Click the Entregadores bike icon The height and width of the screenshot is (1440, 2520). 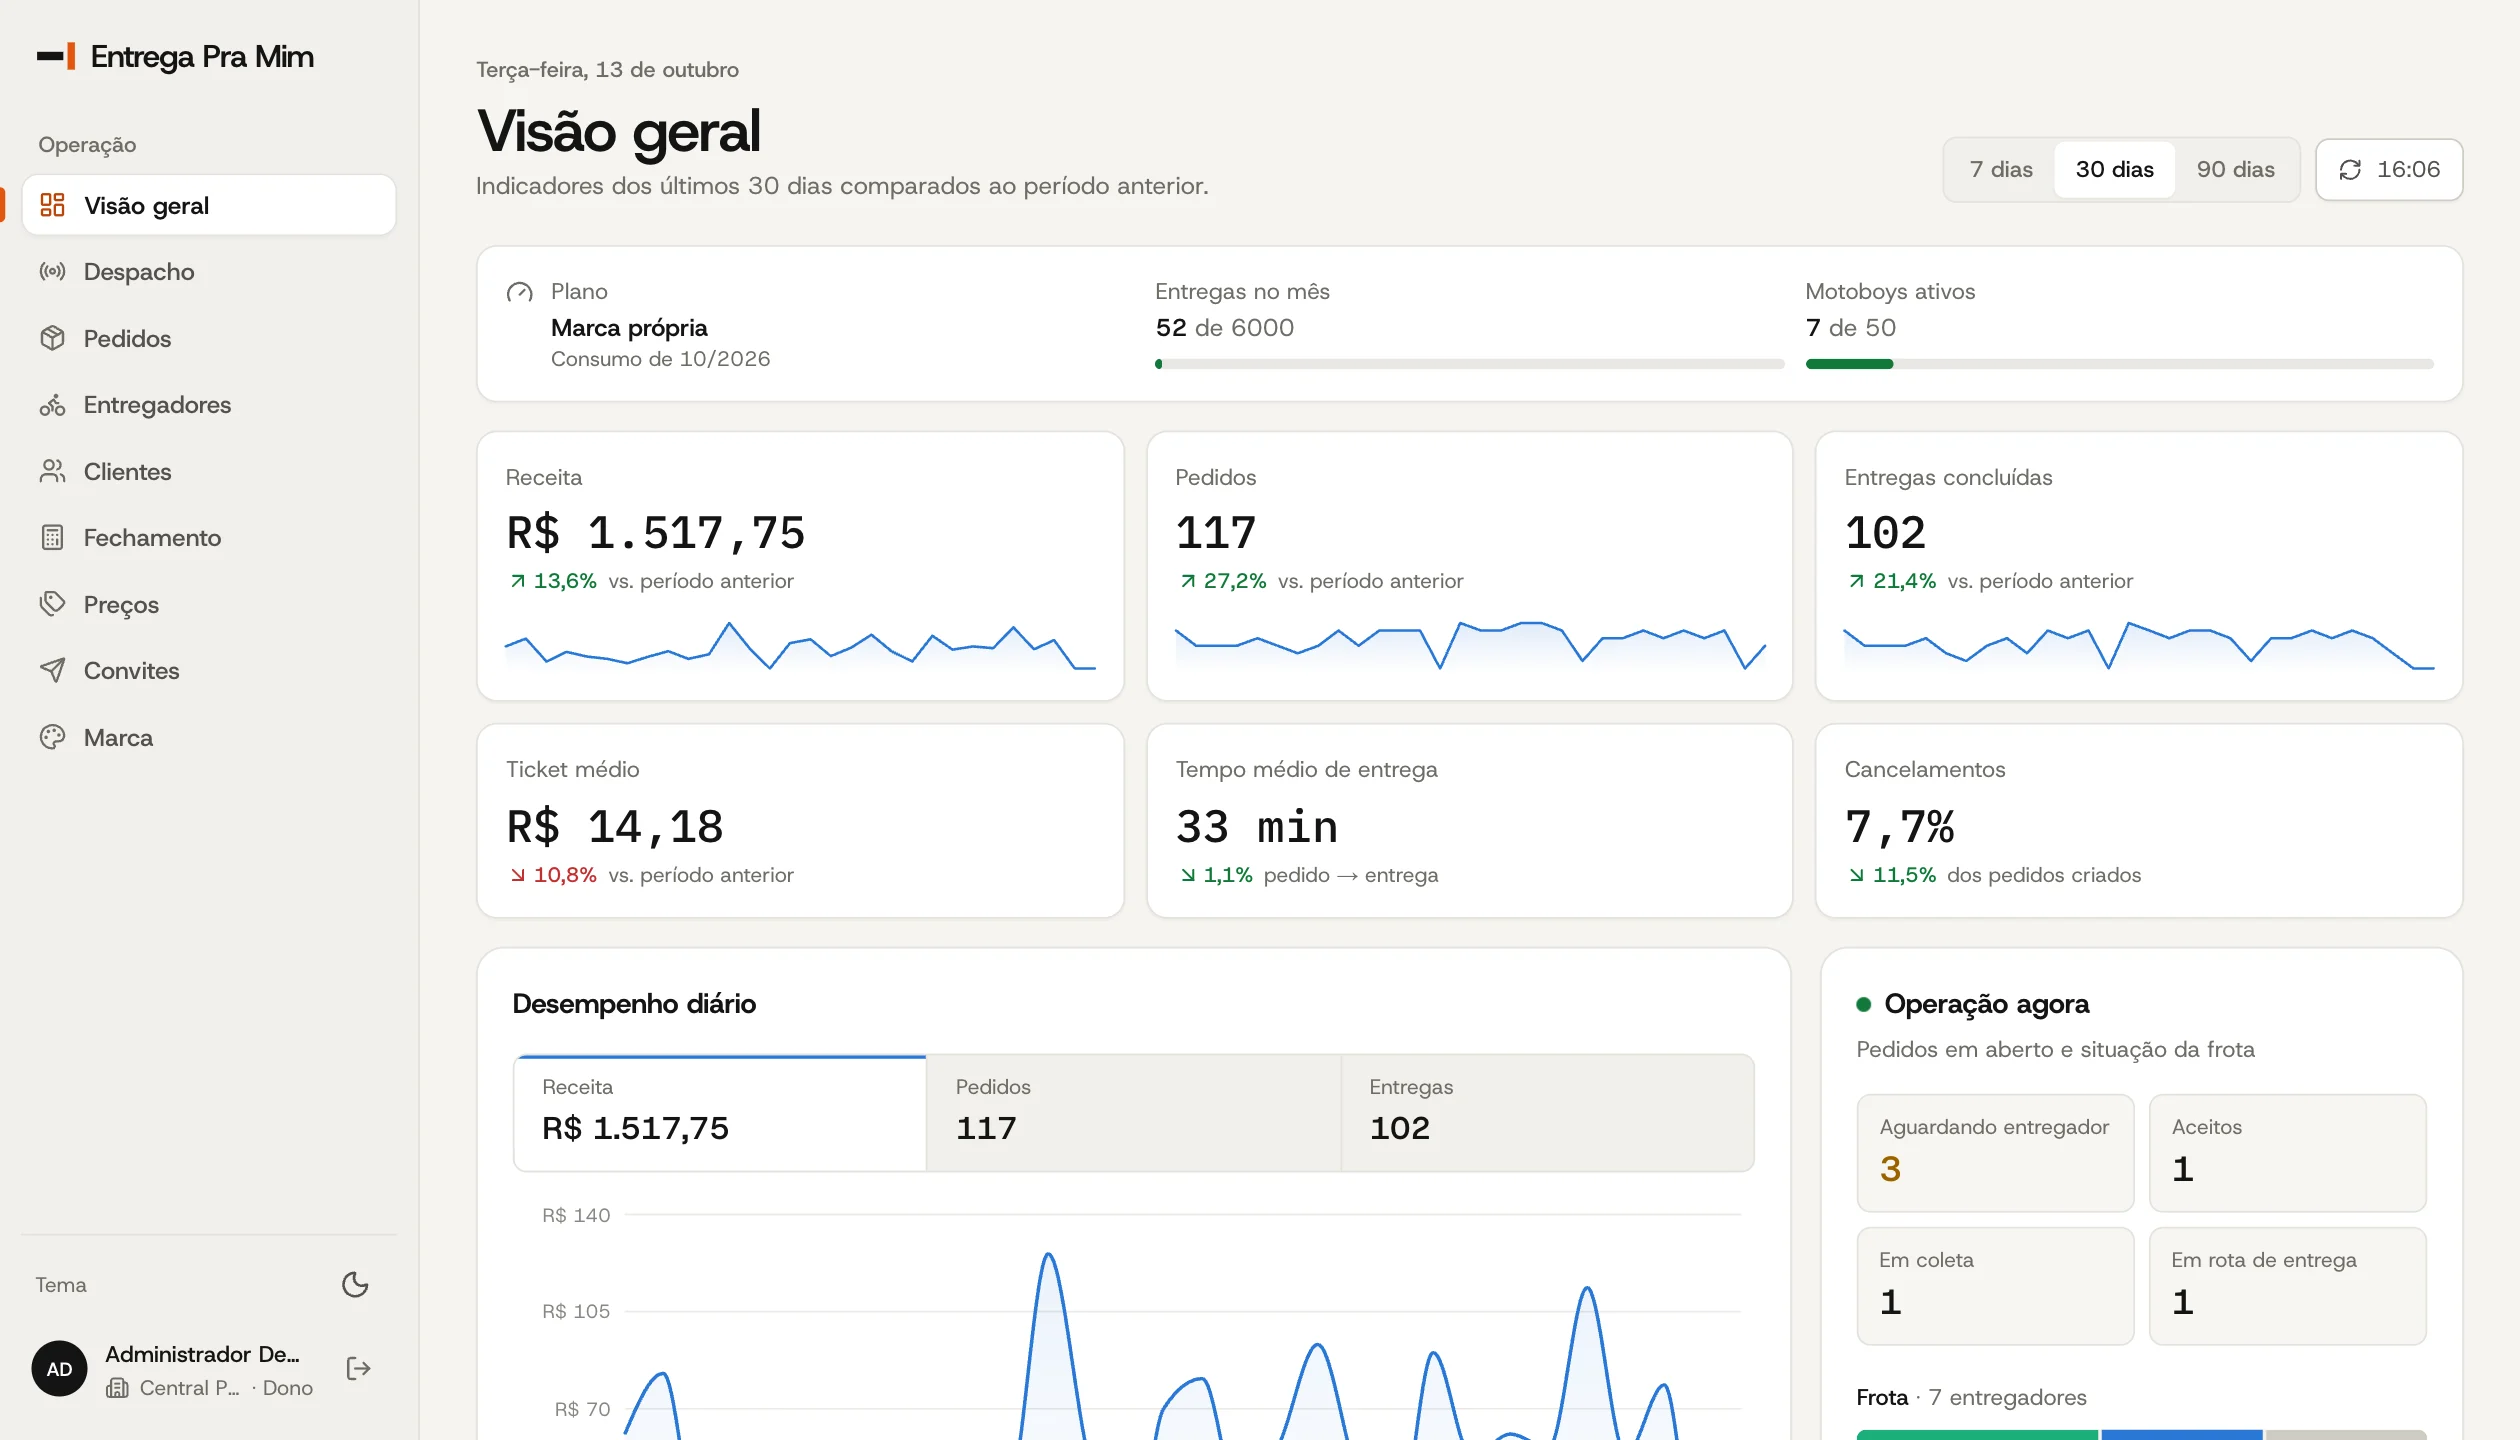[52, 405]
